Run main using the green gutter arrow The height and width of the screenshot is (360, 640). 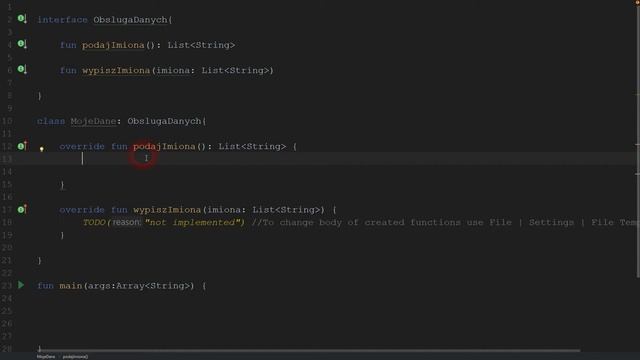(x=21, y=285)
